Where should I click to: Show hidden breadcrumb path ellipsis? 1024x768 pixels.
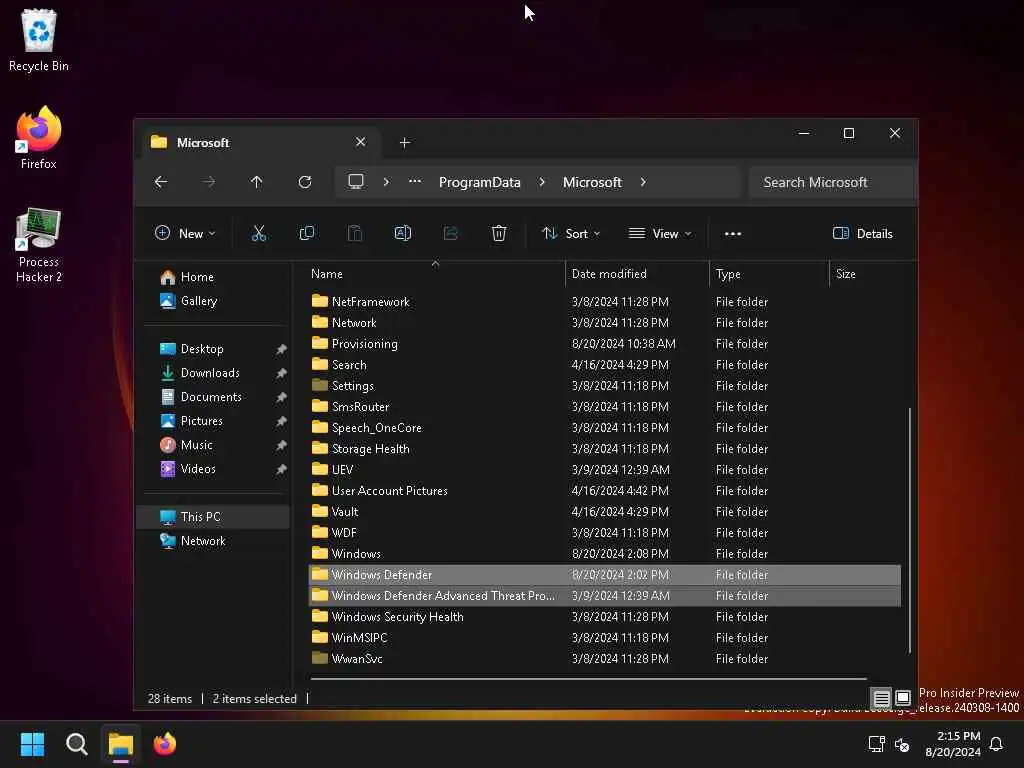pos(415,182)
